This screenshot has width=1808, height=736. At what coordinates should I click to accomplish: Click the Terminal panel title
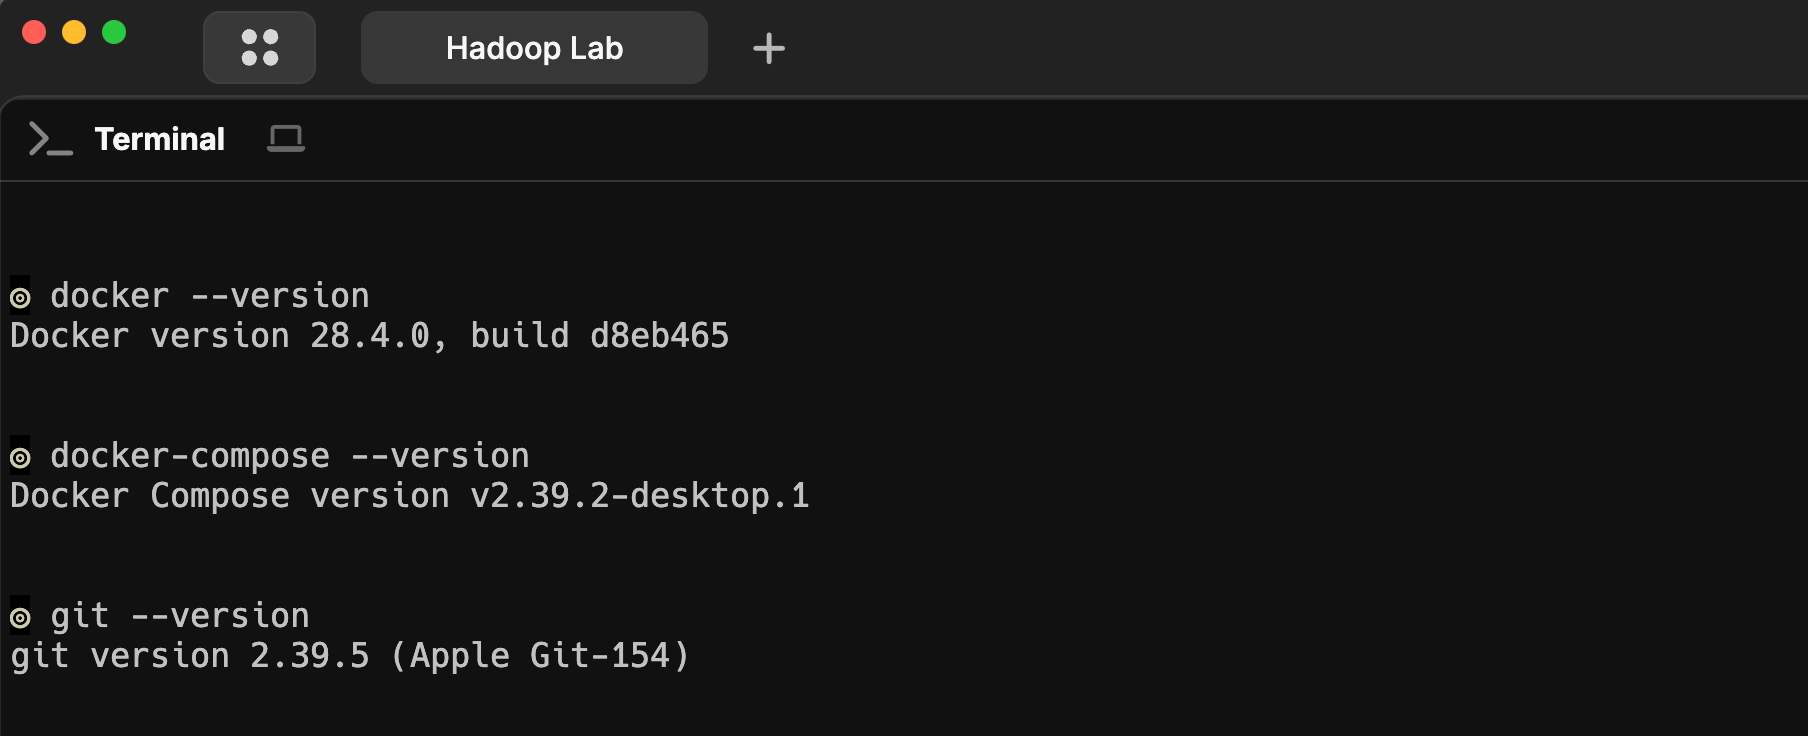[159, 139]
